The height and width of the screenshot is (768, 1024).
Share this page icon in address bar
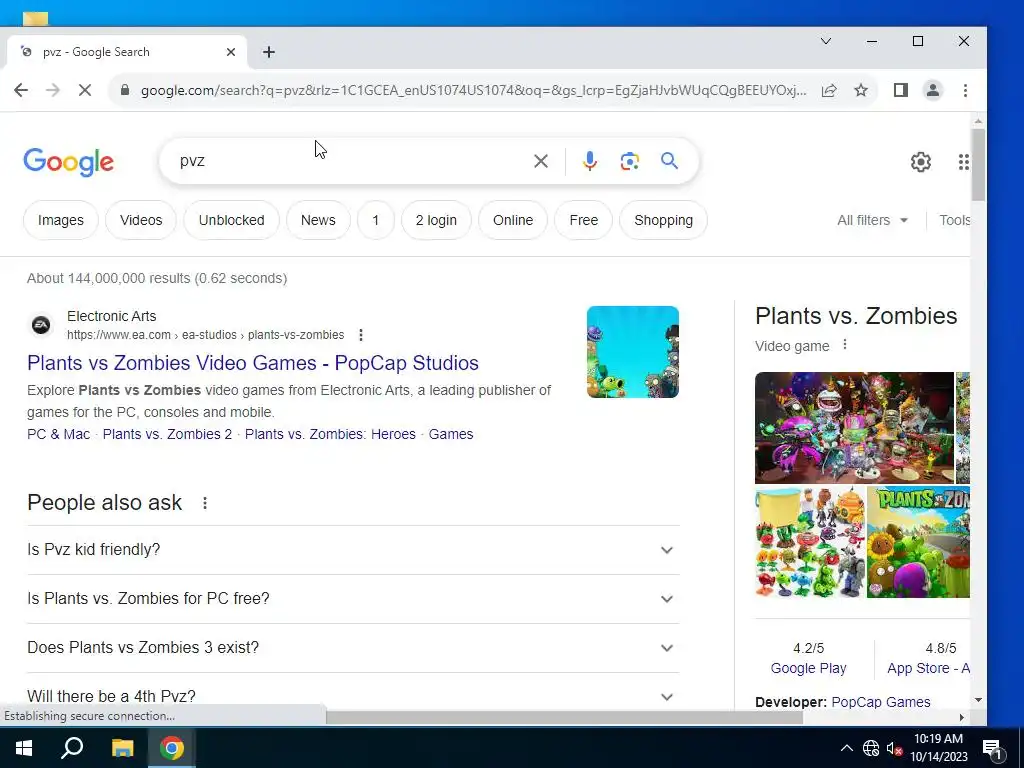click(x=829, y=90)
